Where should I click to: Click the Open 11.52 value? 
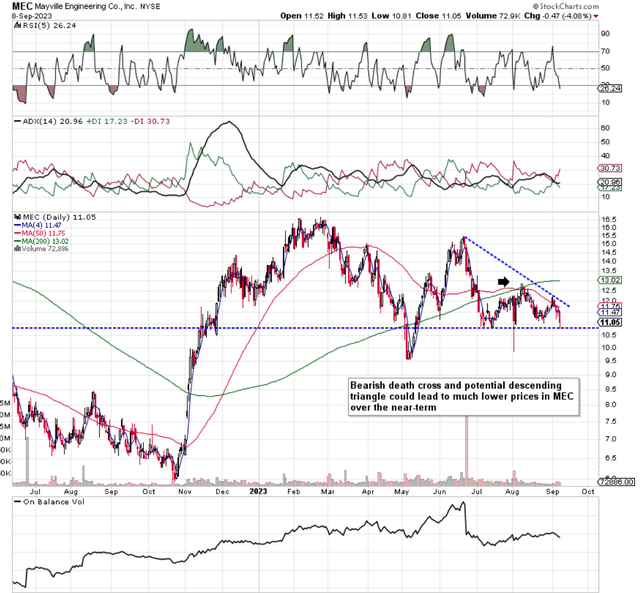click(302, 16)
